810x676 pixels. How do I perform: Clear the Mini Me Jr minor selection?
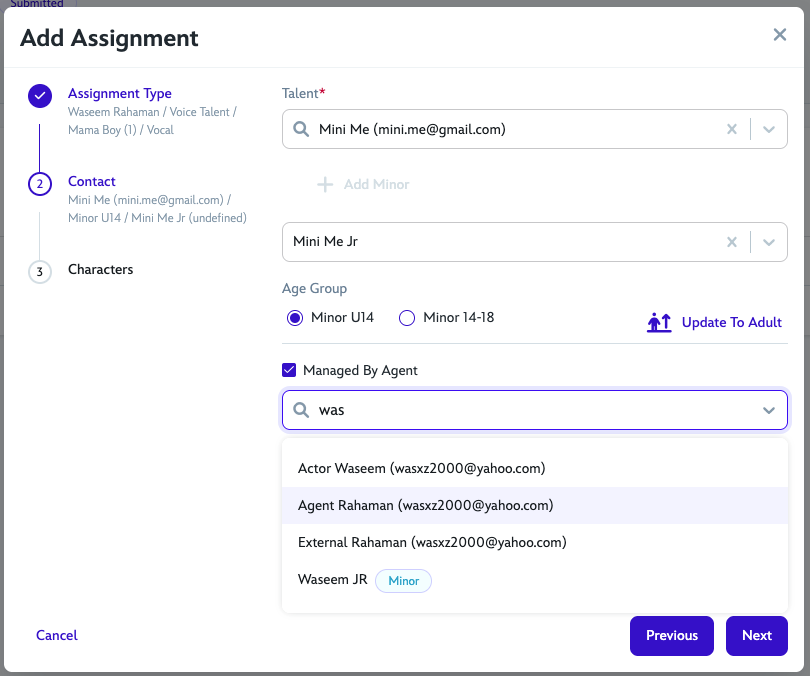732,242
